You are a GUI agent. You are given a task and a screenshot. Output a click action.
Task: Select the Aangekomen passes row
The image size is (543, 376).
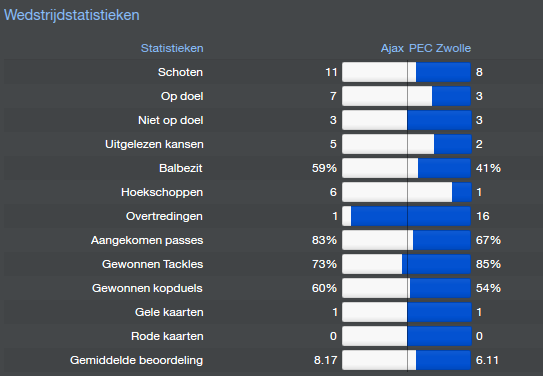(272, 240)
